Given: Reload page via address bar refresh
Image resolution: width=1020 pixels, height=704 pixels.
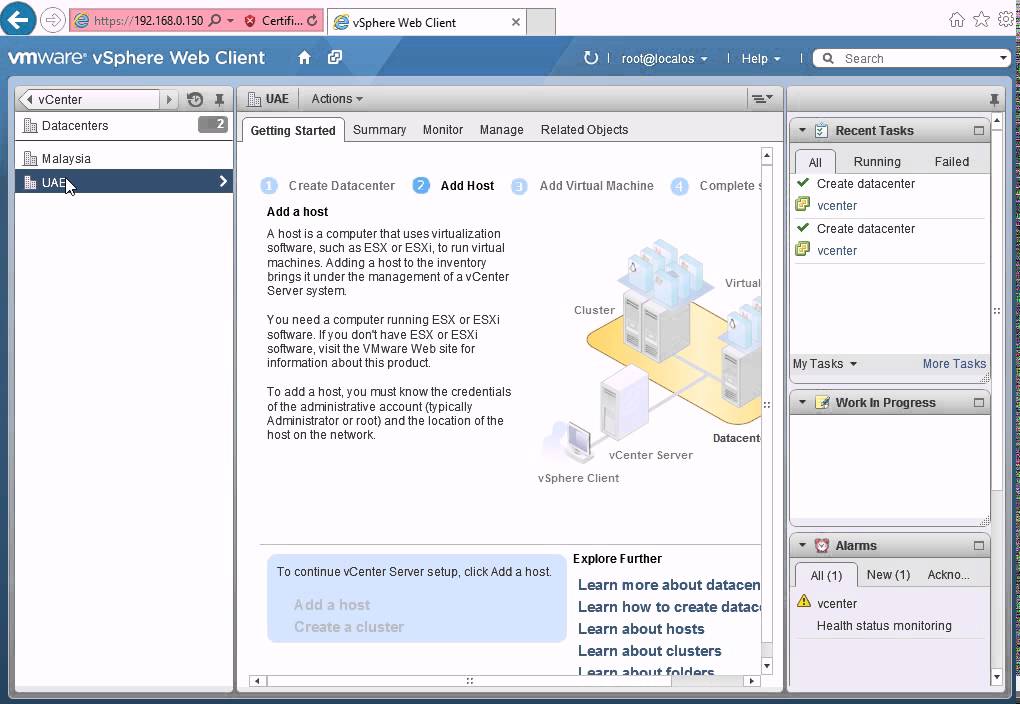Looking at the screenshot, I should (x=312, y=20).
